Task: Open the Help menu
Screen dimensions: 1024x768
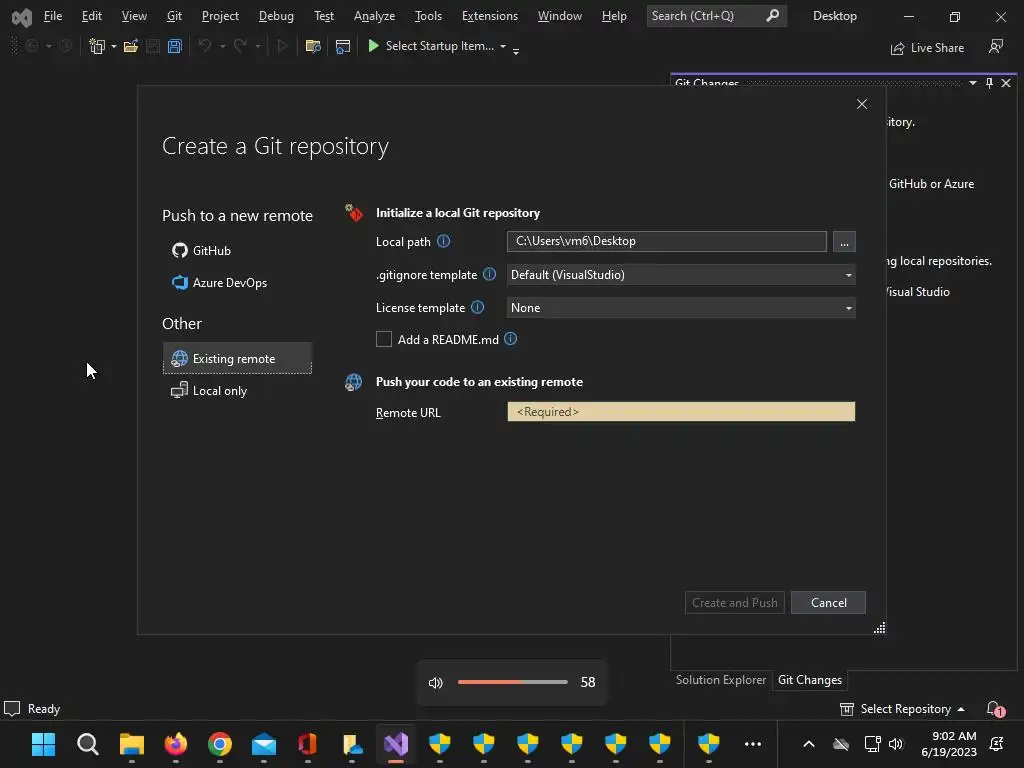Action: (x=614, y=16)
